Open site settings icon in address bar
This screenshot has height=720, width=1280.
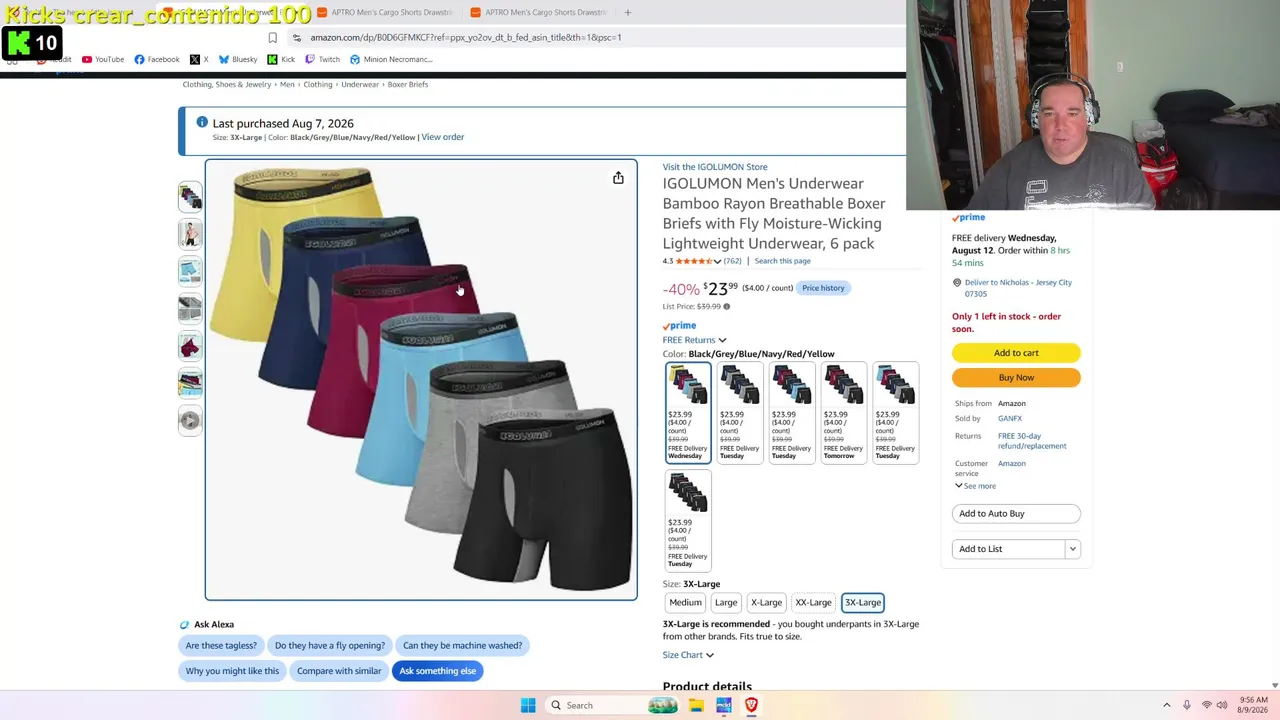(296, 38)
